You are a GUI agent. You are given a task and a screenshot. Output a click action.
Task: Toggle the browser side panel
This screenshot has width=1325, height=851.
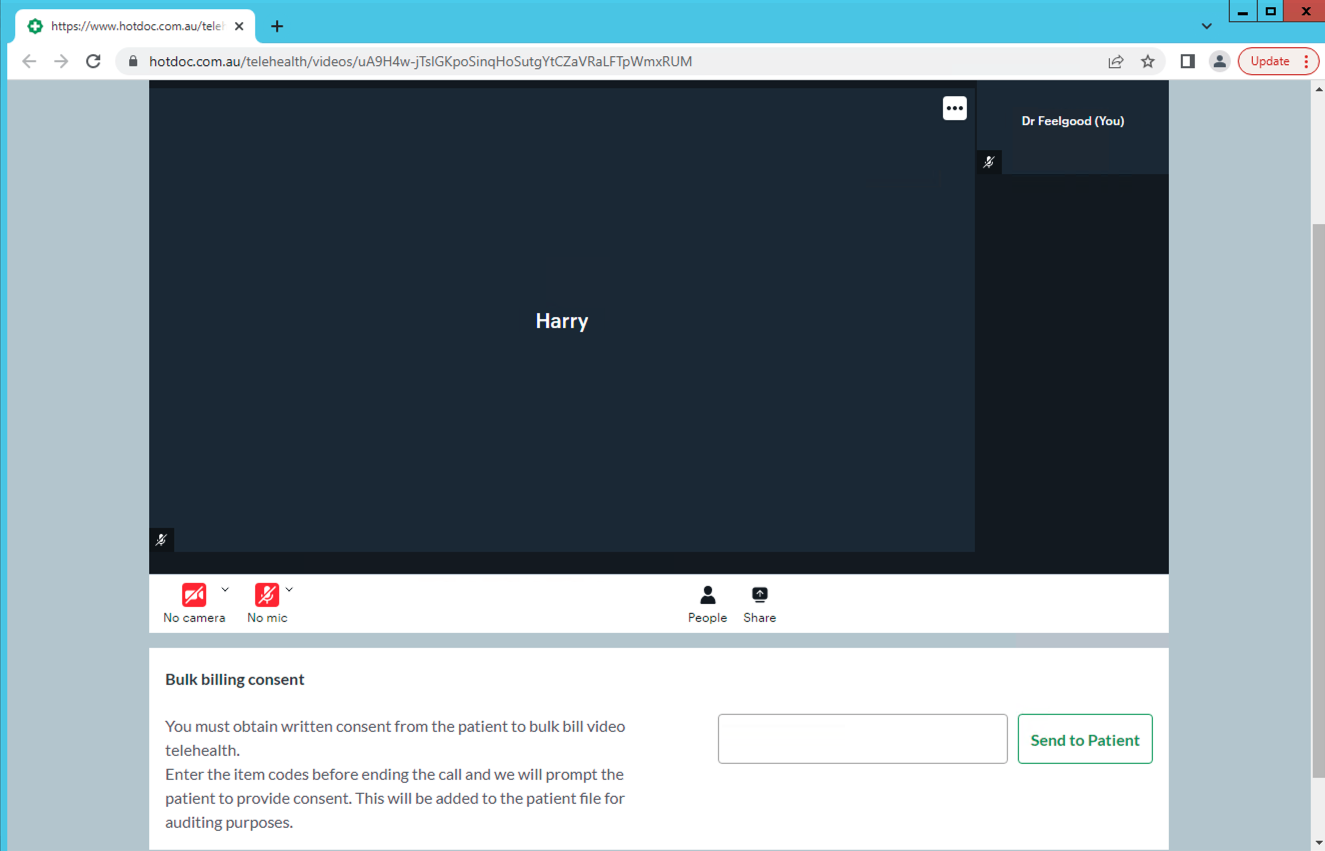point(1187,61)
